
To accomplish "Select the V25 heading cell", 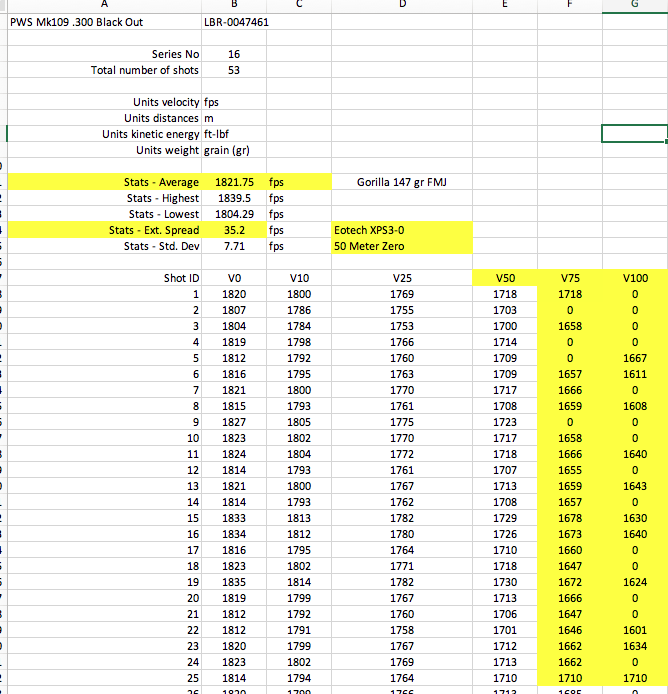I will tap(401, 278).
